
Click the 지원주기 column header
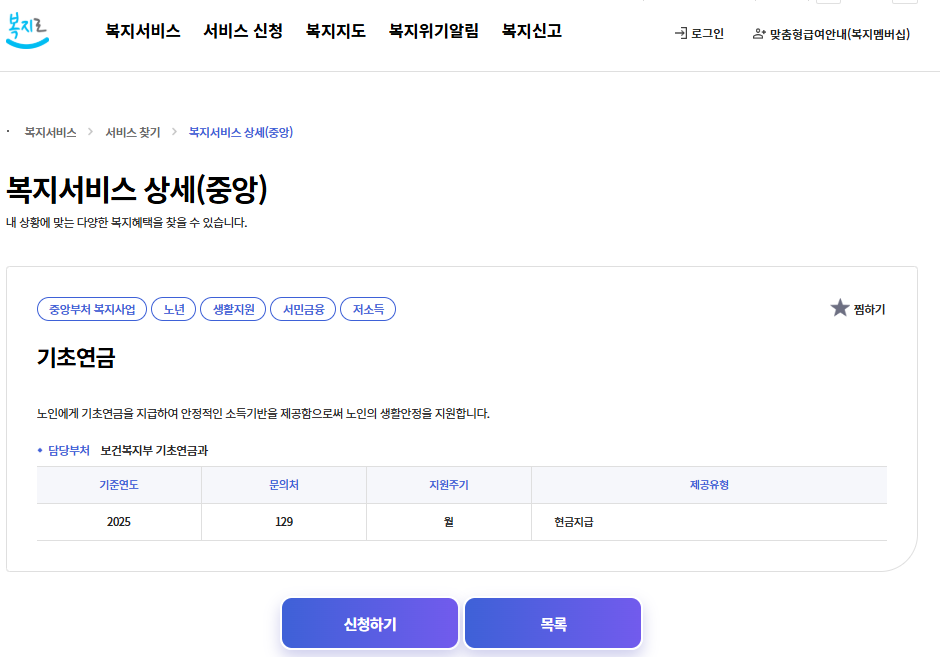[x=449, y=485]
